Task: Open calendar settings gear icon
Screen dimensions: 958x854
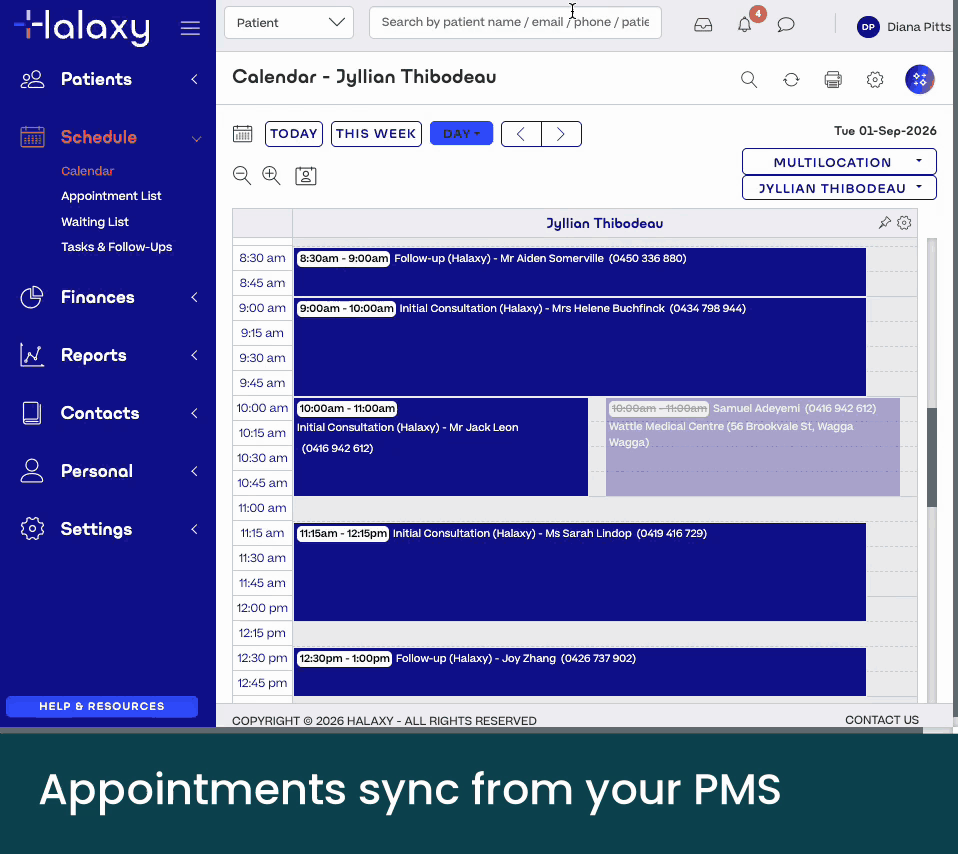Action: [x=875, y=79]
